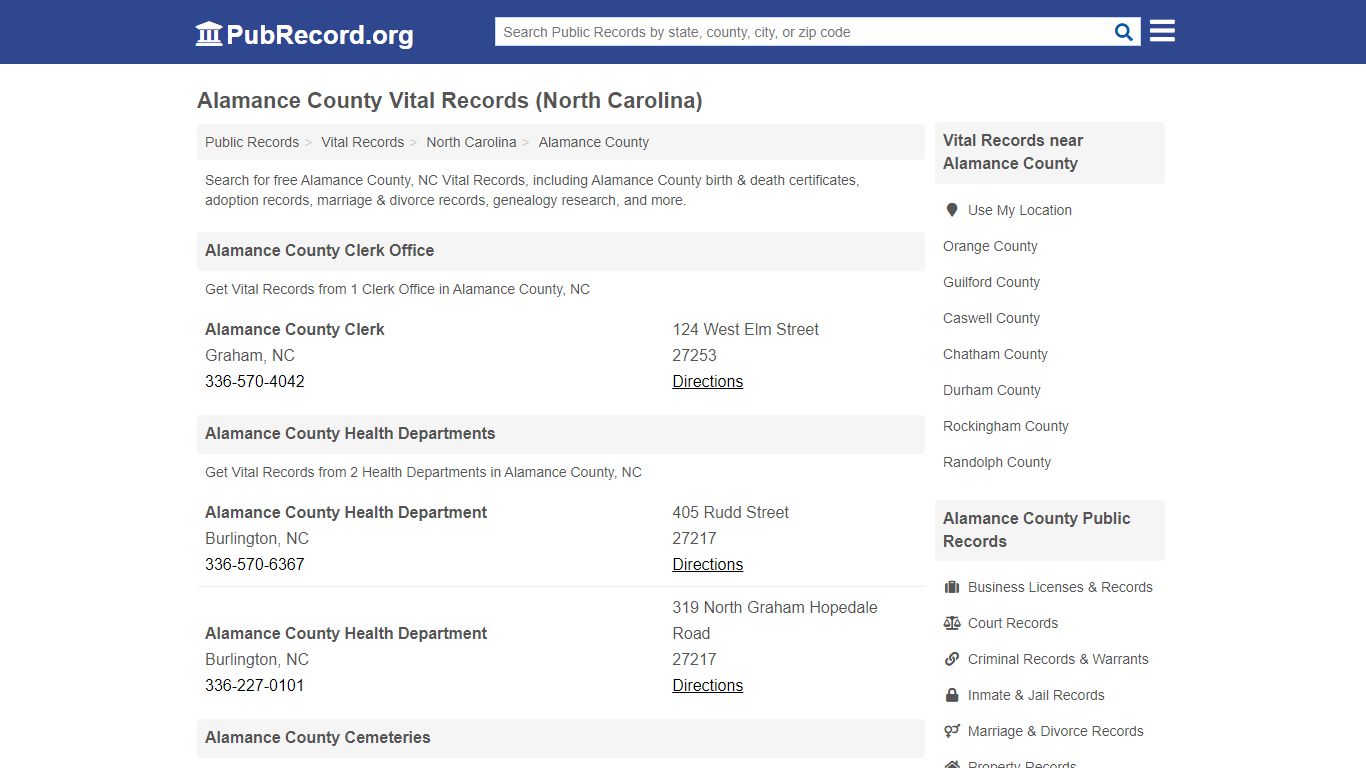Viewport: 1366px width, 768px height.
Task: Click Alamance County Health Department at Rudd Street
Action: tap(346, 512)
